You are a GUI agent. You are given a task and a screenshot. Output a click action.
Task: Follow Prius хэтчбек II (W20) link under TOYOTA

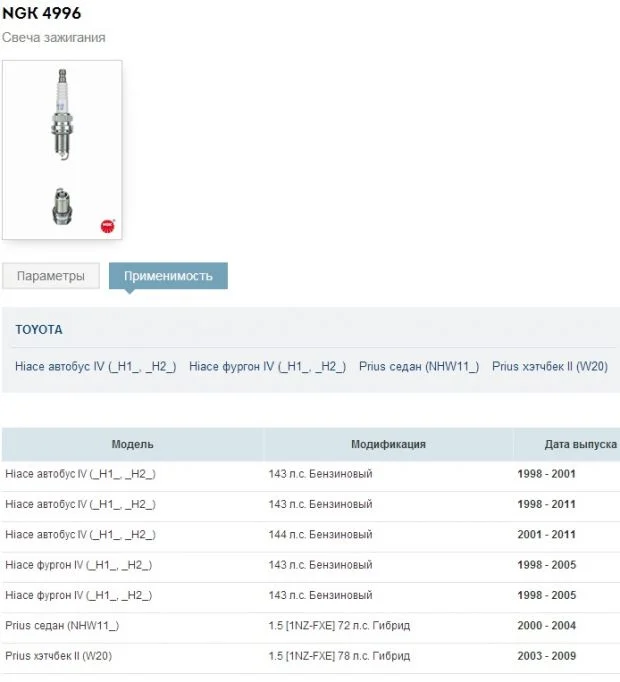(549, 367)
